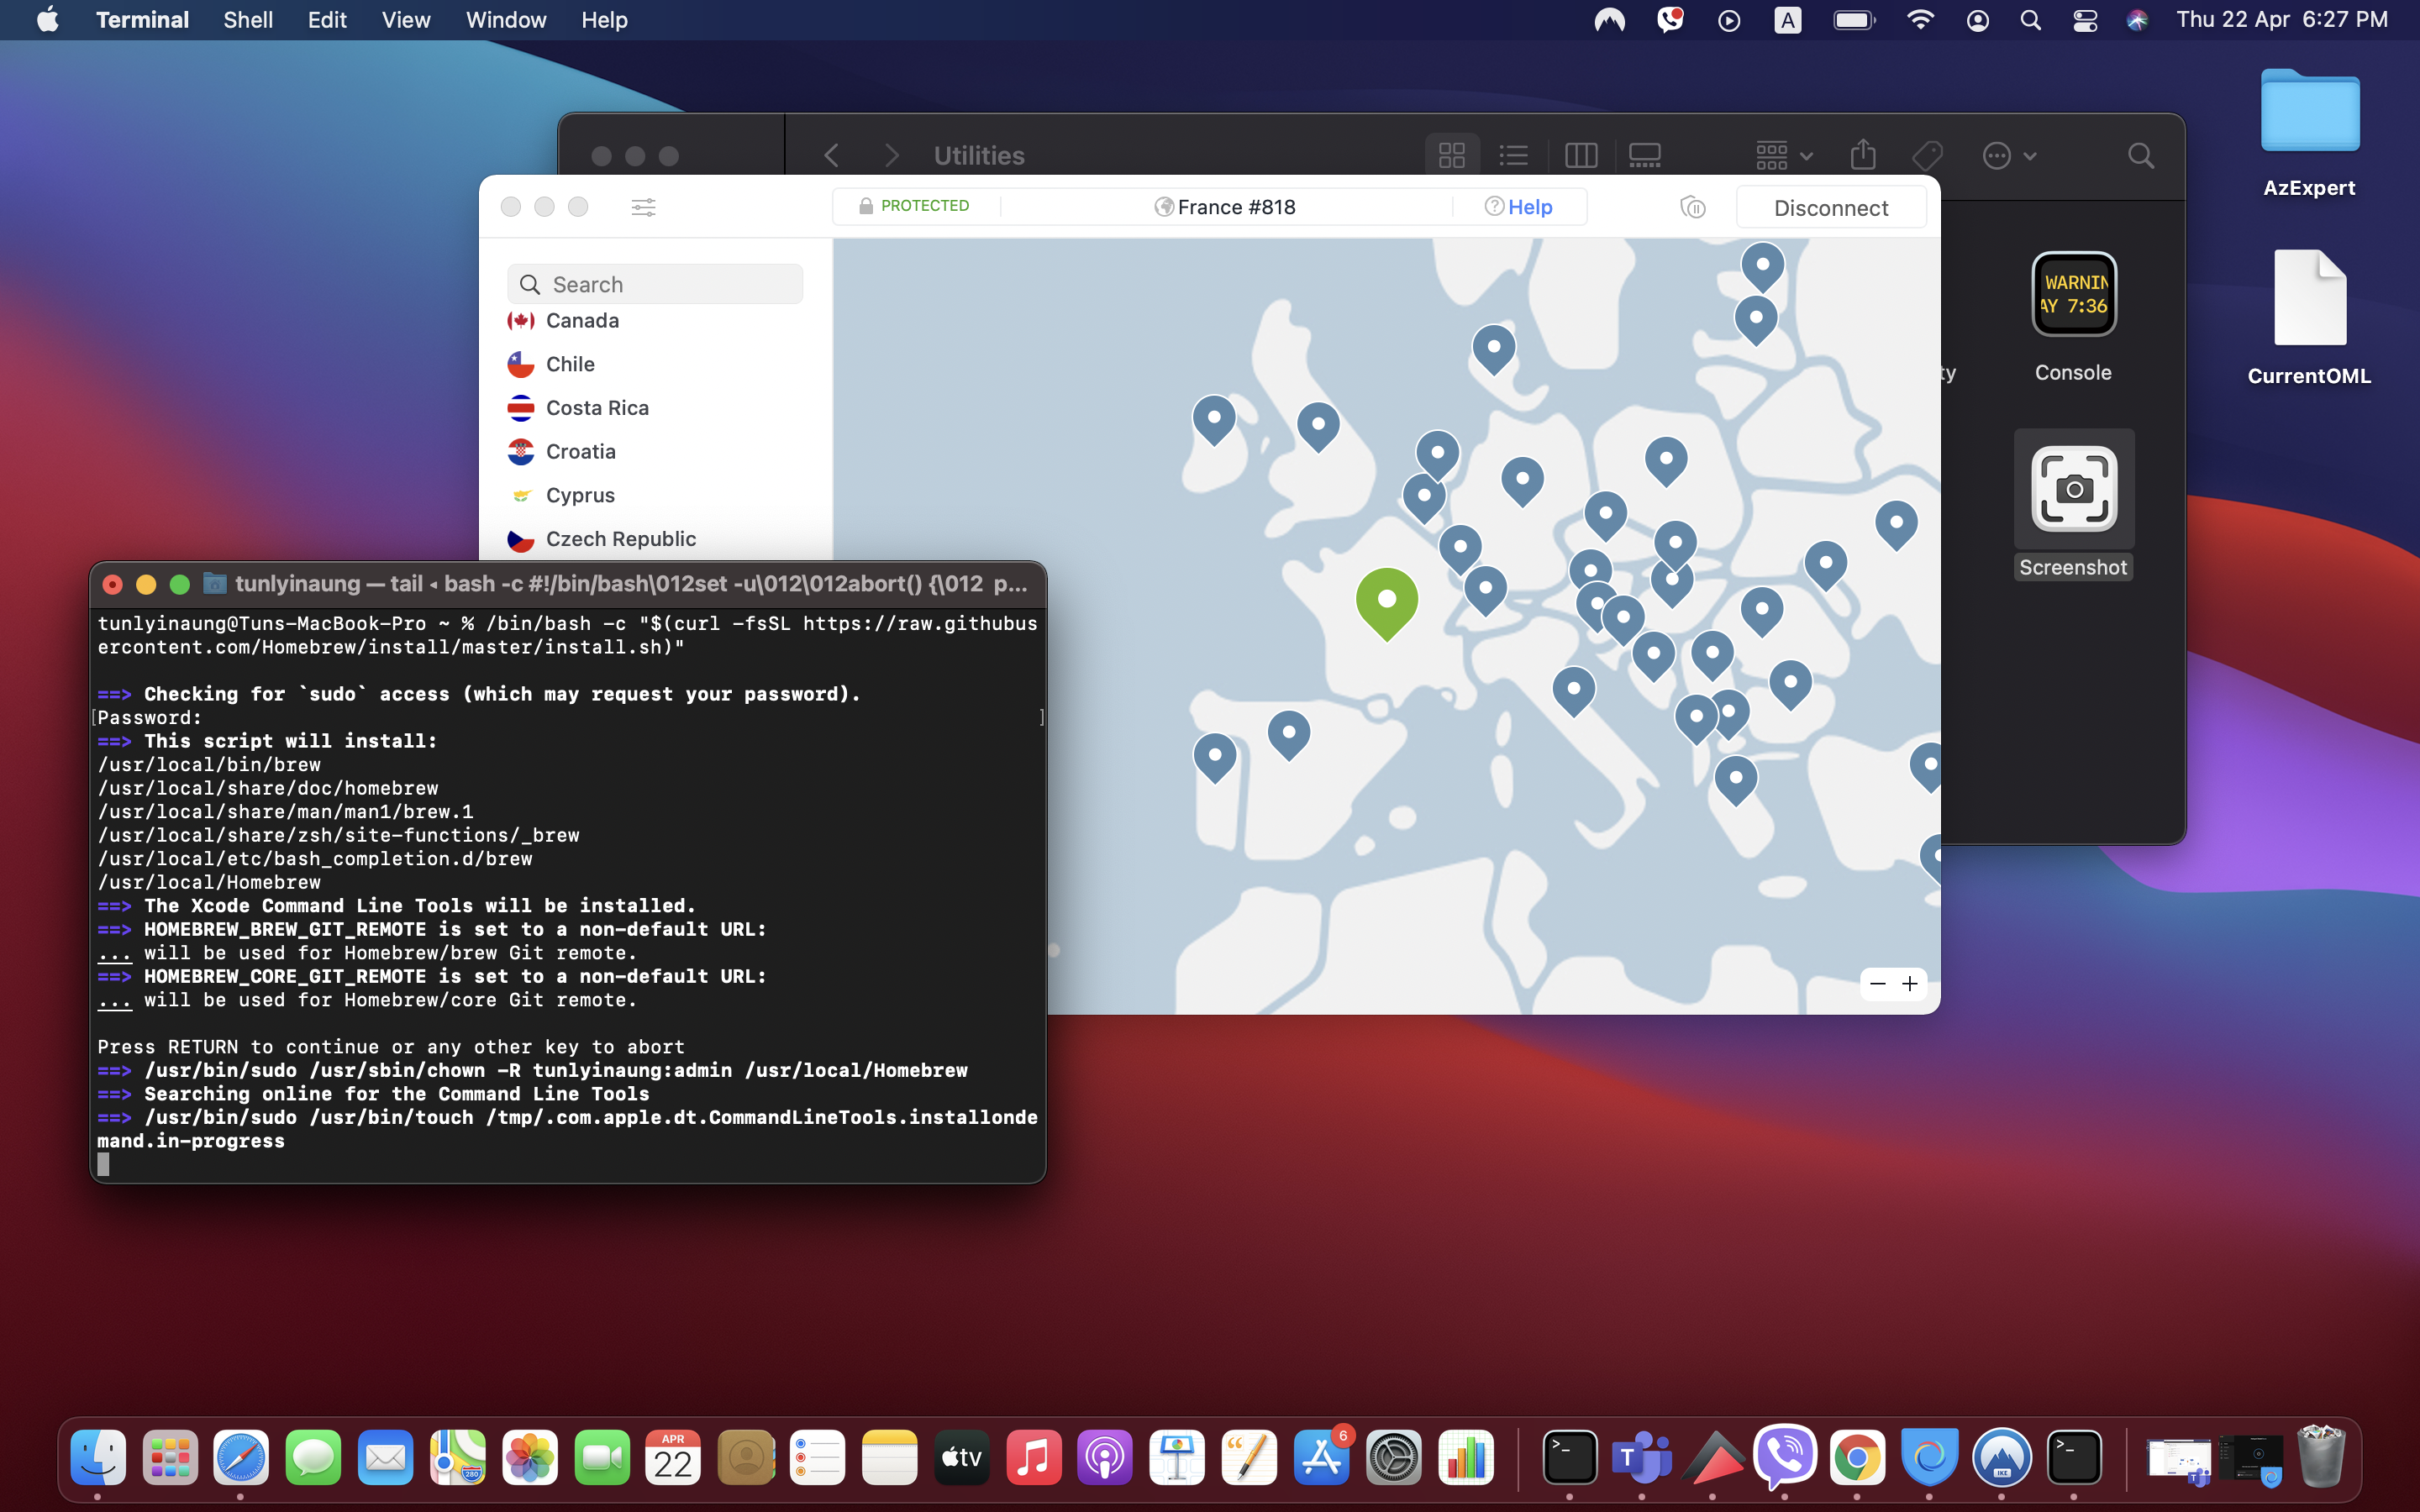This screenshot has width=2420, height=1512.
Task: Click the Finder share icon
Action: [1862, 155]
